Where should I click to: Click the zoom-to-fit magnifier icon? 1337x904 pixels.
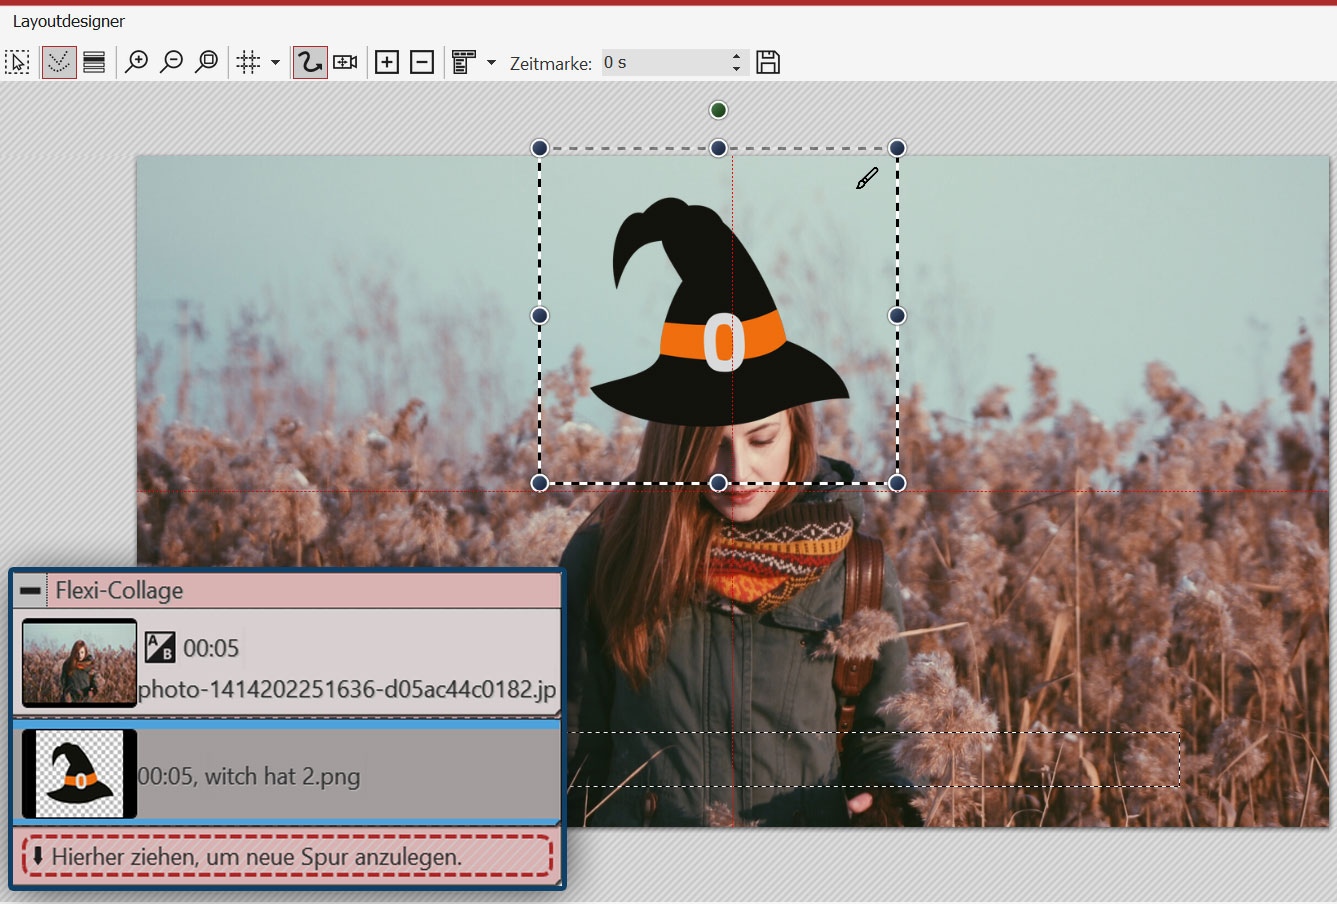(x=207, y=63)
